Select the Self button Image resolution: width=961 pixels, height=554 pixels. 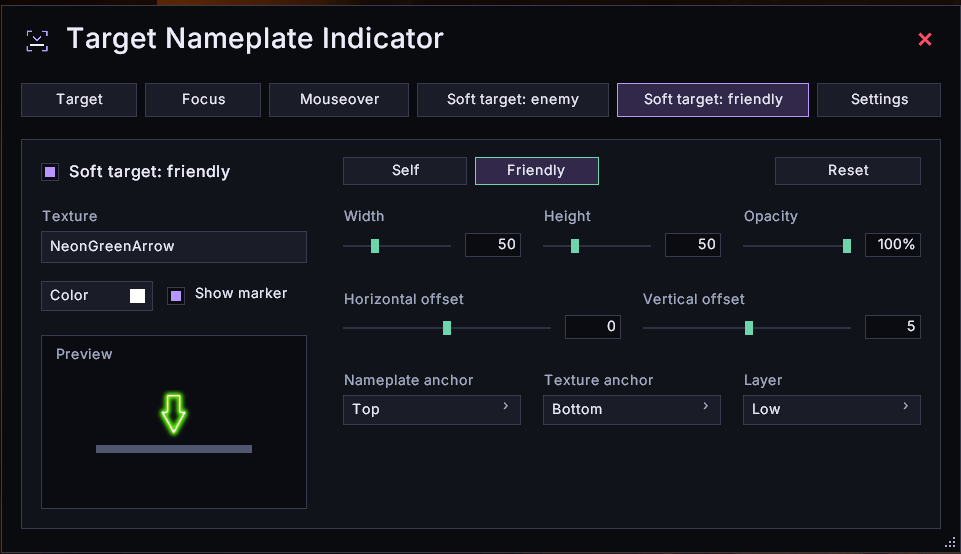(x=405, y=171)
